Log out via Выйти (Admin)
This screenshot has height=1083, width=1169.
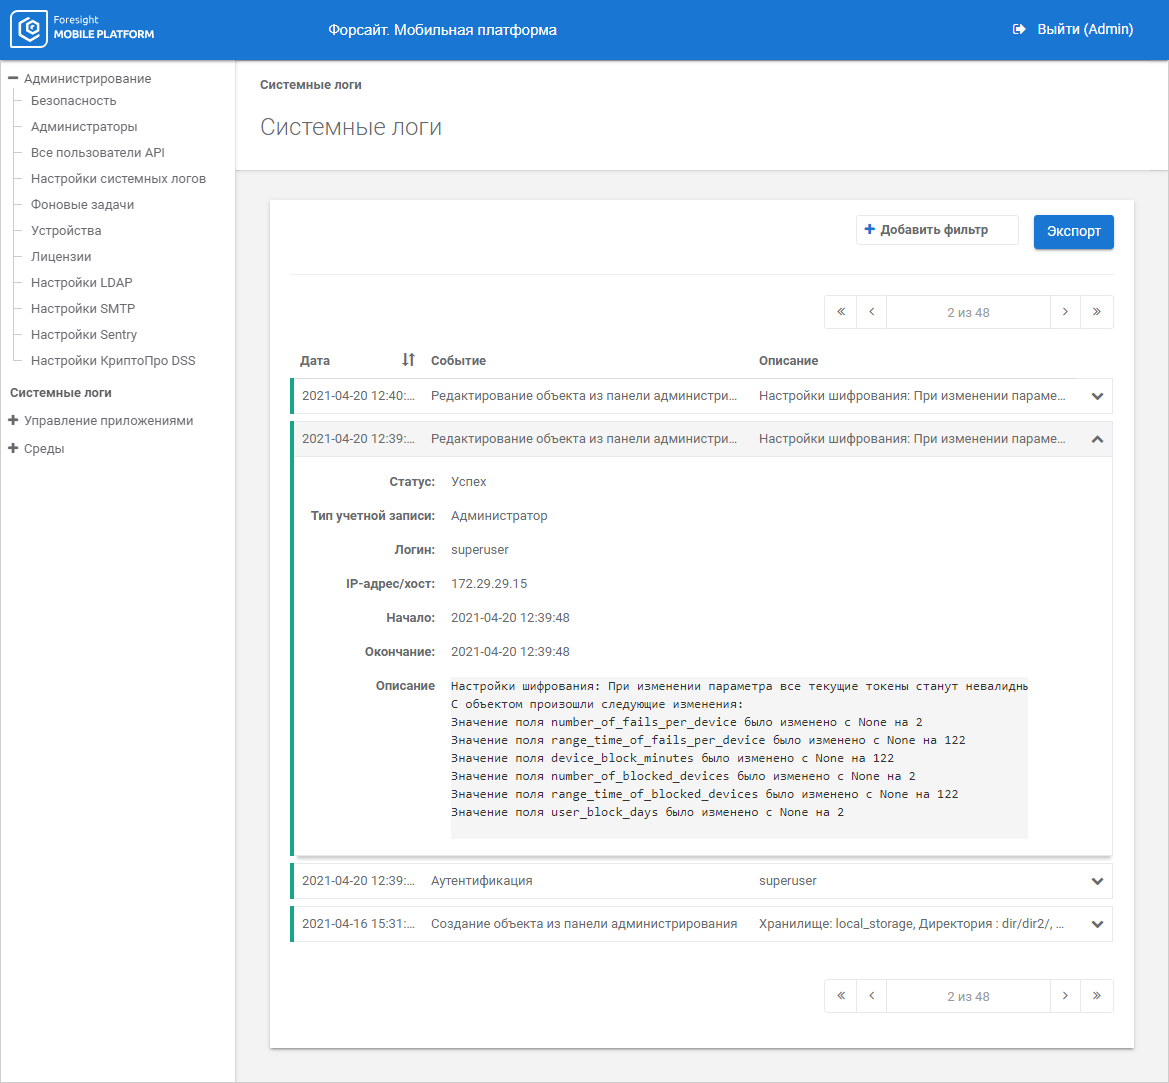[1073, 30]
